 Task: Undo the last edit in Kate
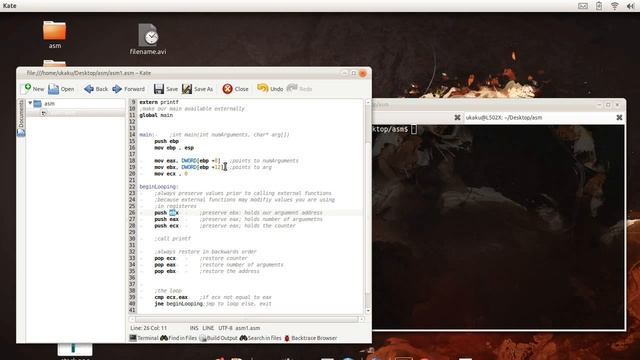(x=270, y=89)
